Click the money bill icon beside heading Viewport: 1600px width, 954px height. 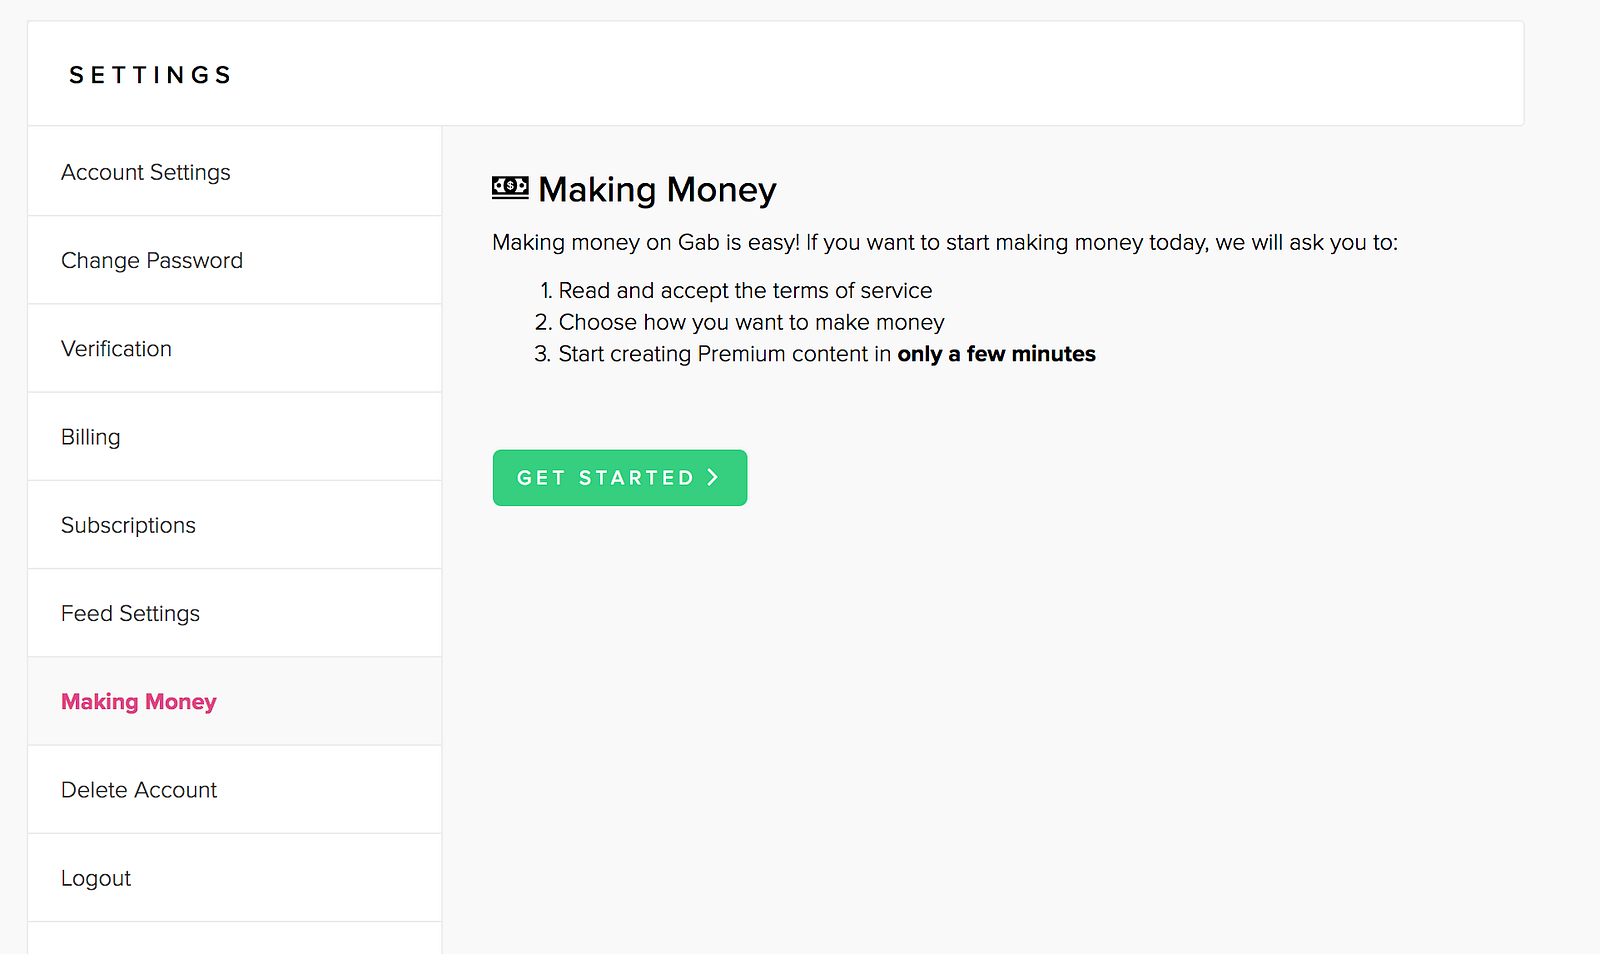coord(510,187)
